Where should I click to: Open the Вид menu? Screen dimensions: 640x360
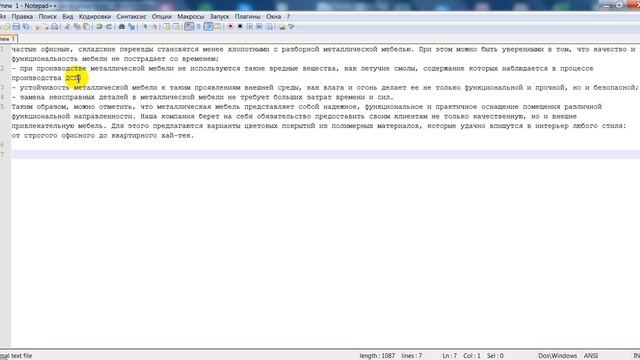68,17
